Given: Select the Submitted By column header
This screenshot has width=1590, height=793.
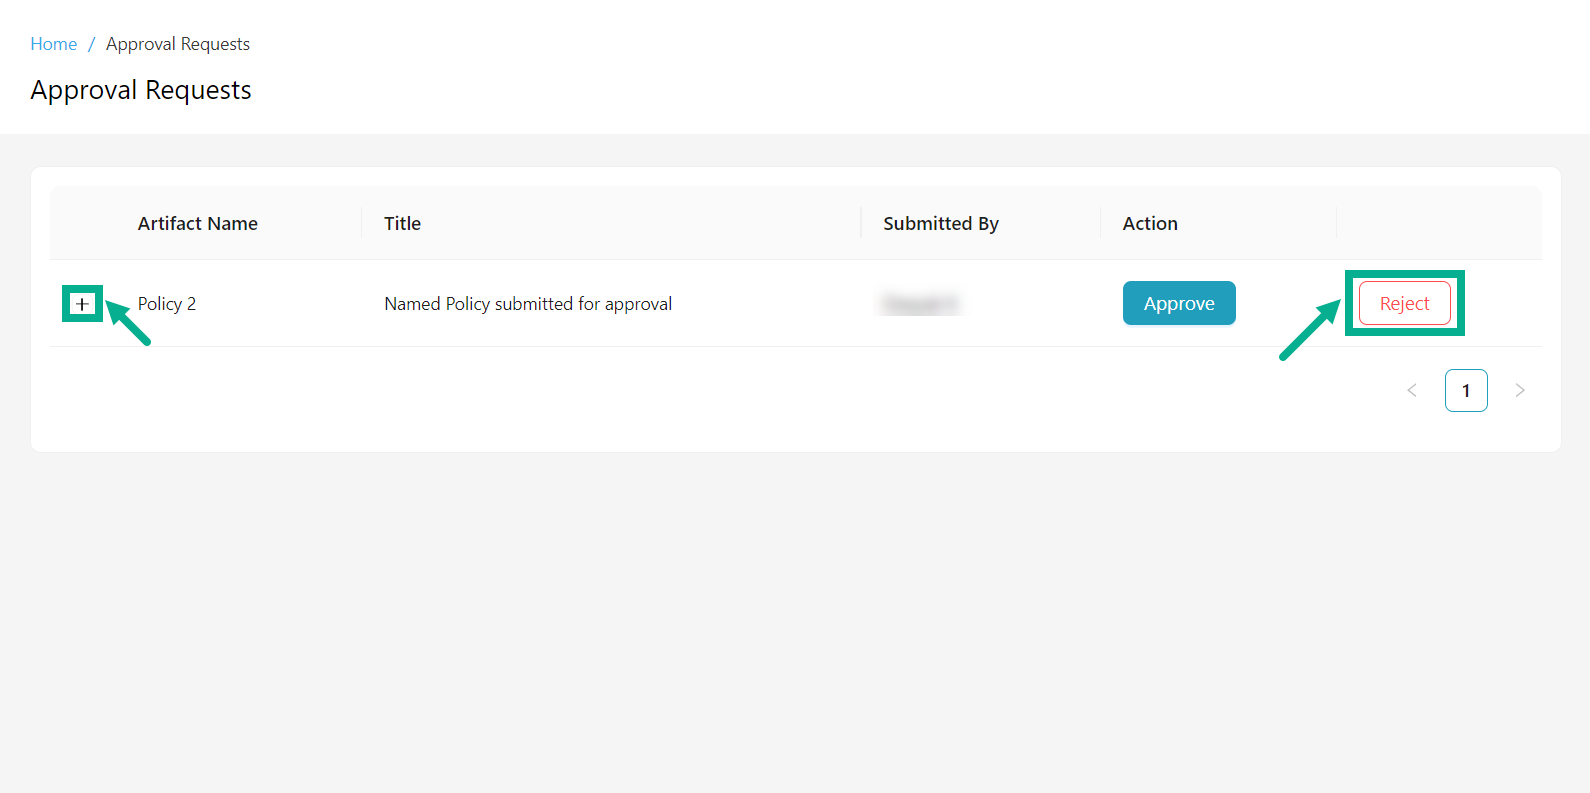Looking at the screenshot, I should coord(940,223).
